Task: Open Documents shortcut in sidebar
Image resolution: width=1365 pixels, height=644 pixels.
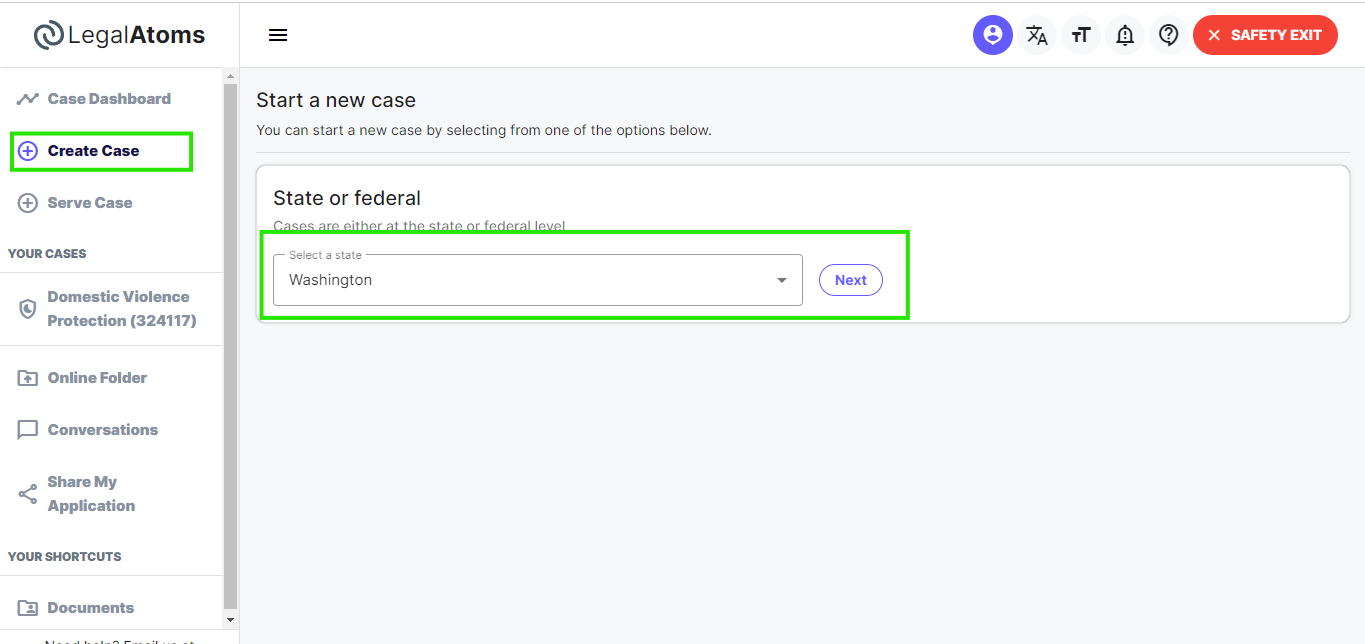Action: point(77,608)
